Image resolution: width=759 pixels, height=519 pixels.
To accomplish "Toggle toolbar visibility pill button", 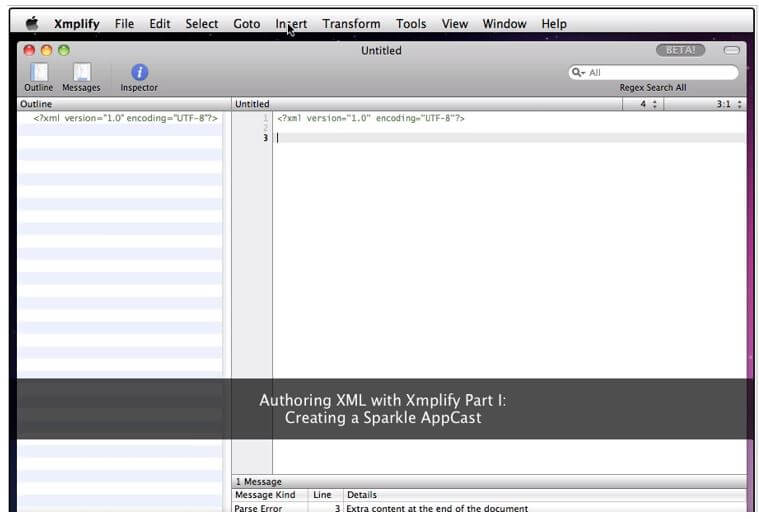I will click(x=731, y=50).
